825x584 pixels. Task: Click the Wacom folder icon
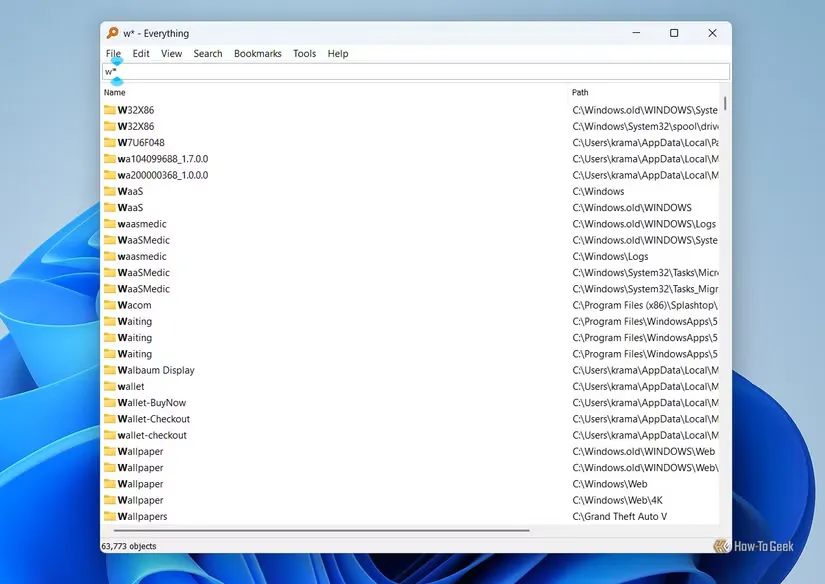point(111,304)
